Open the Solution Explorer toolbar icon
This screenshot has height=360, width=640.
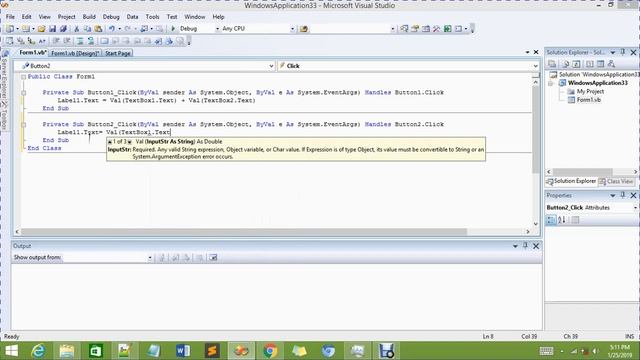point(404,29)
